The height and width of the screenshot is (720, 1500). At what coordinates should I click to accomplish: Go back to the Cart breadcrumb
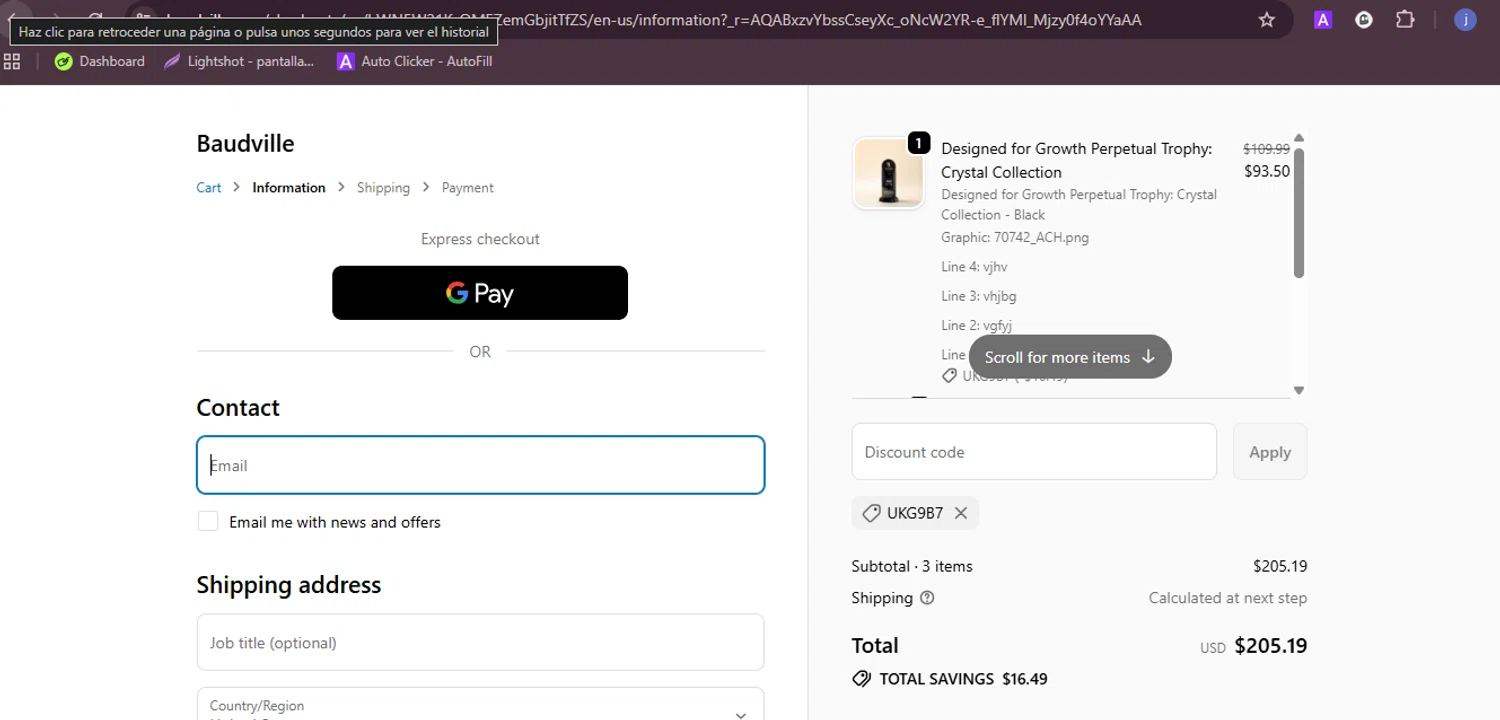tap(209, 187)
